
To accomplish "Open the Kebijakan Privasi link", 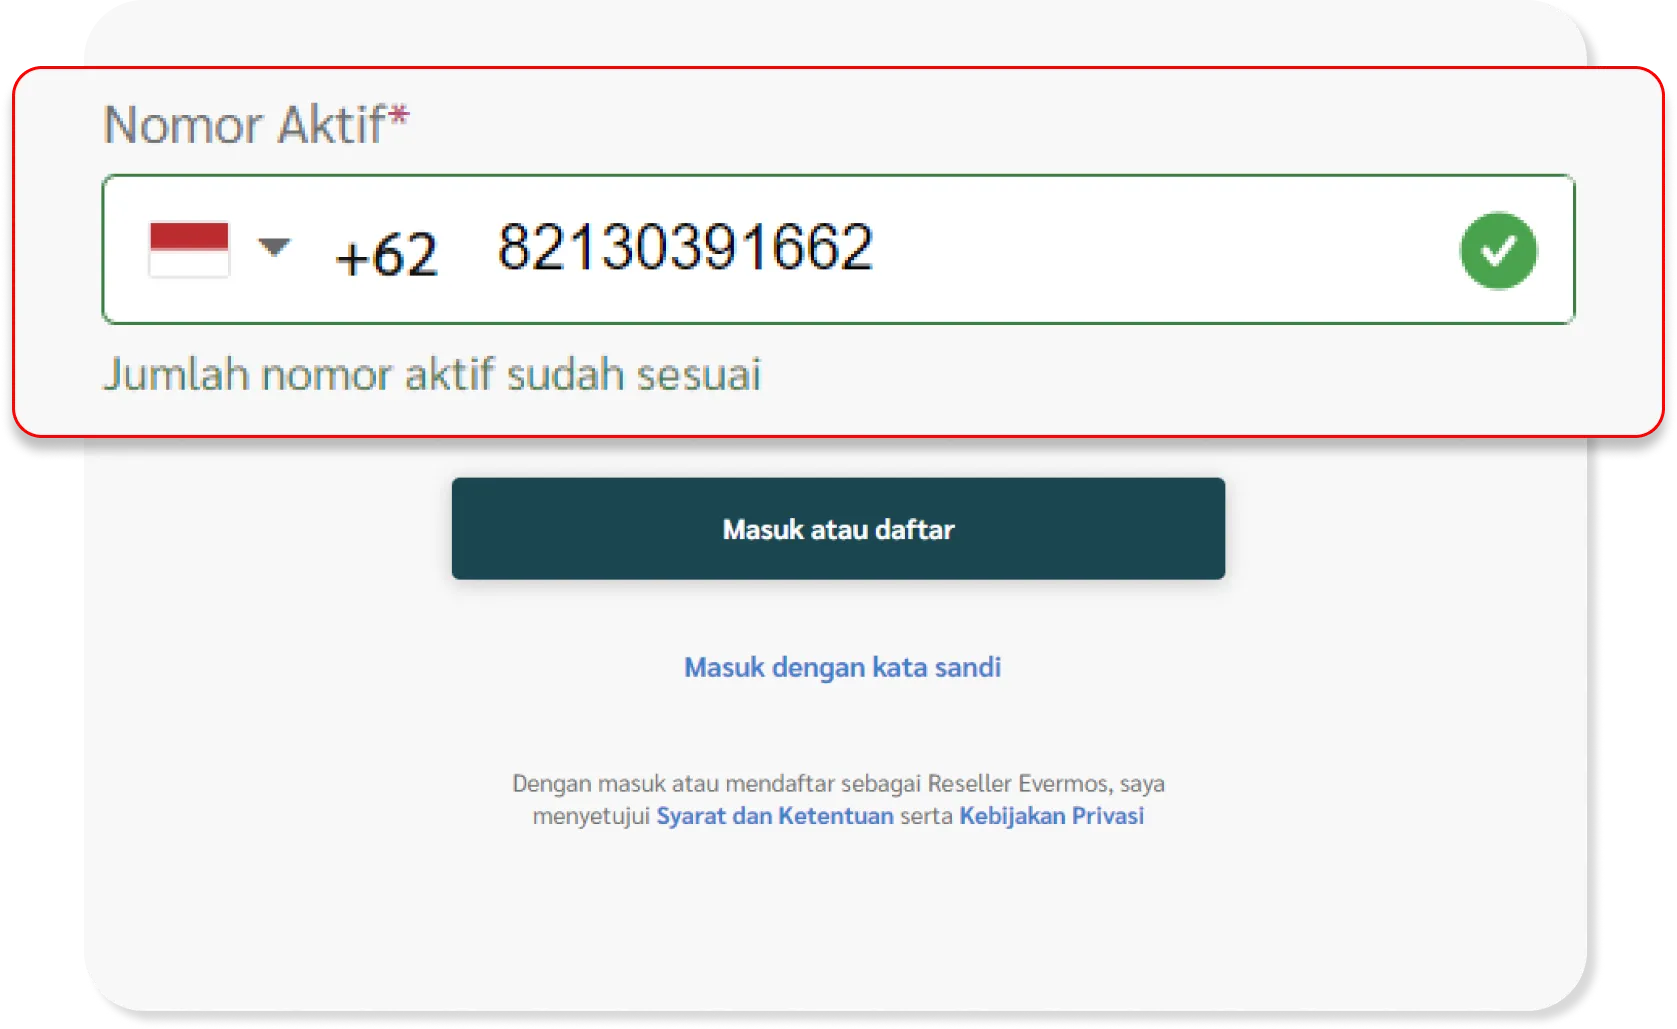I will [x=1051, y=816].
